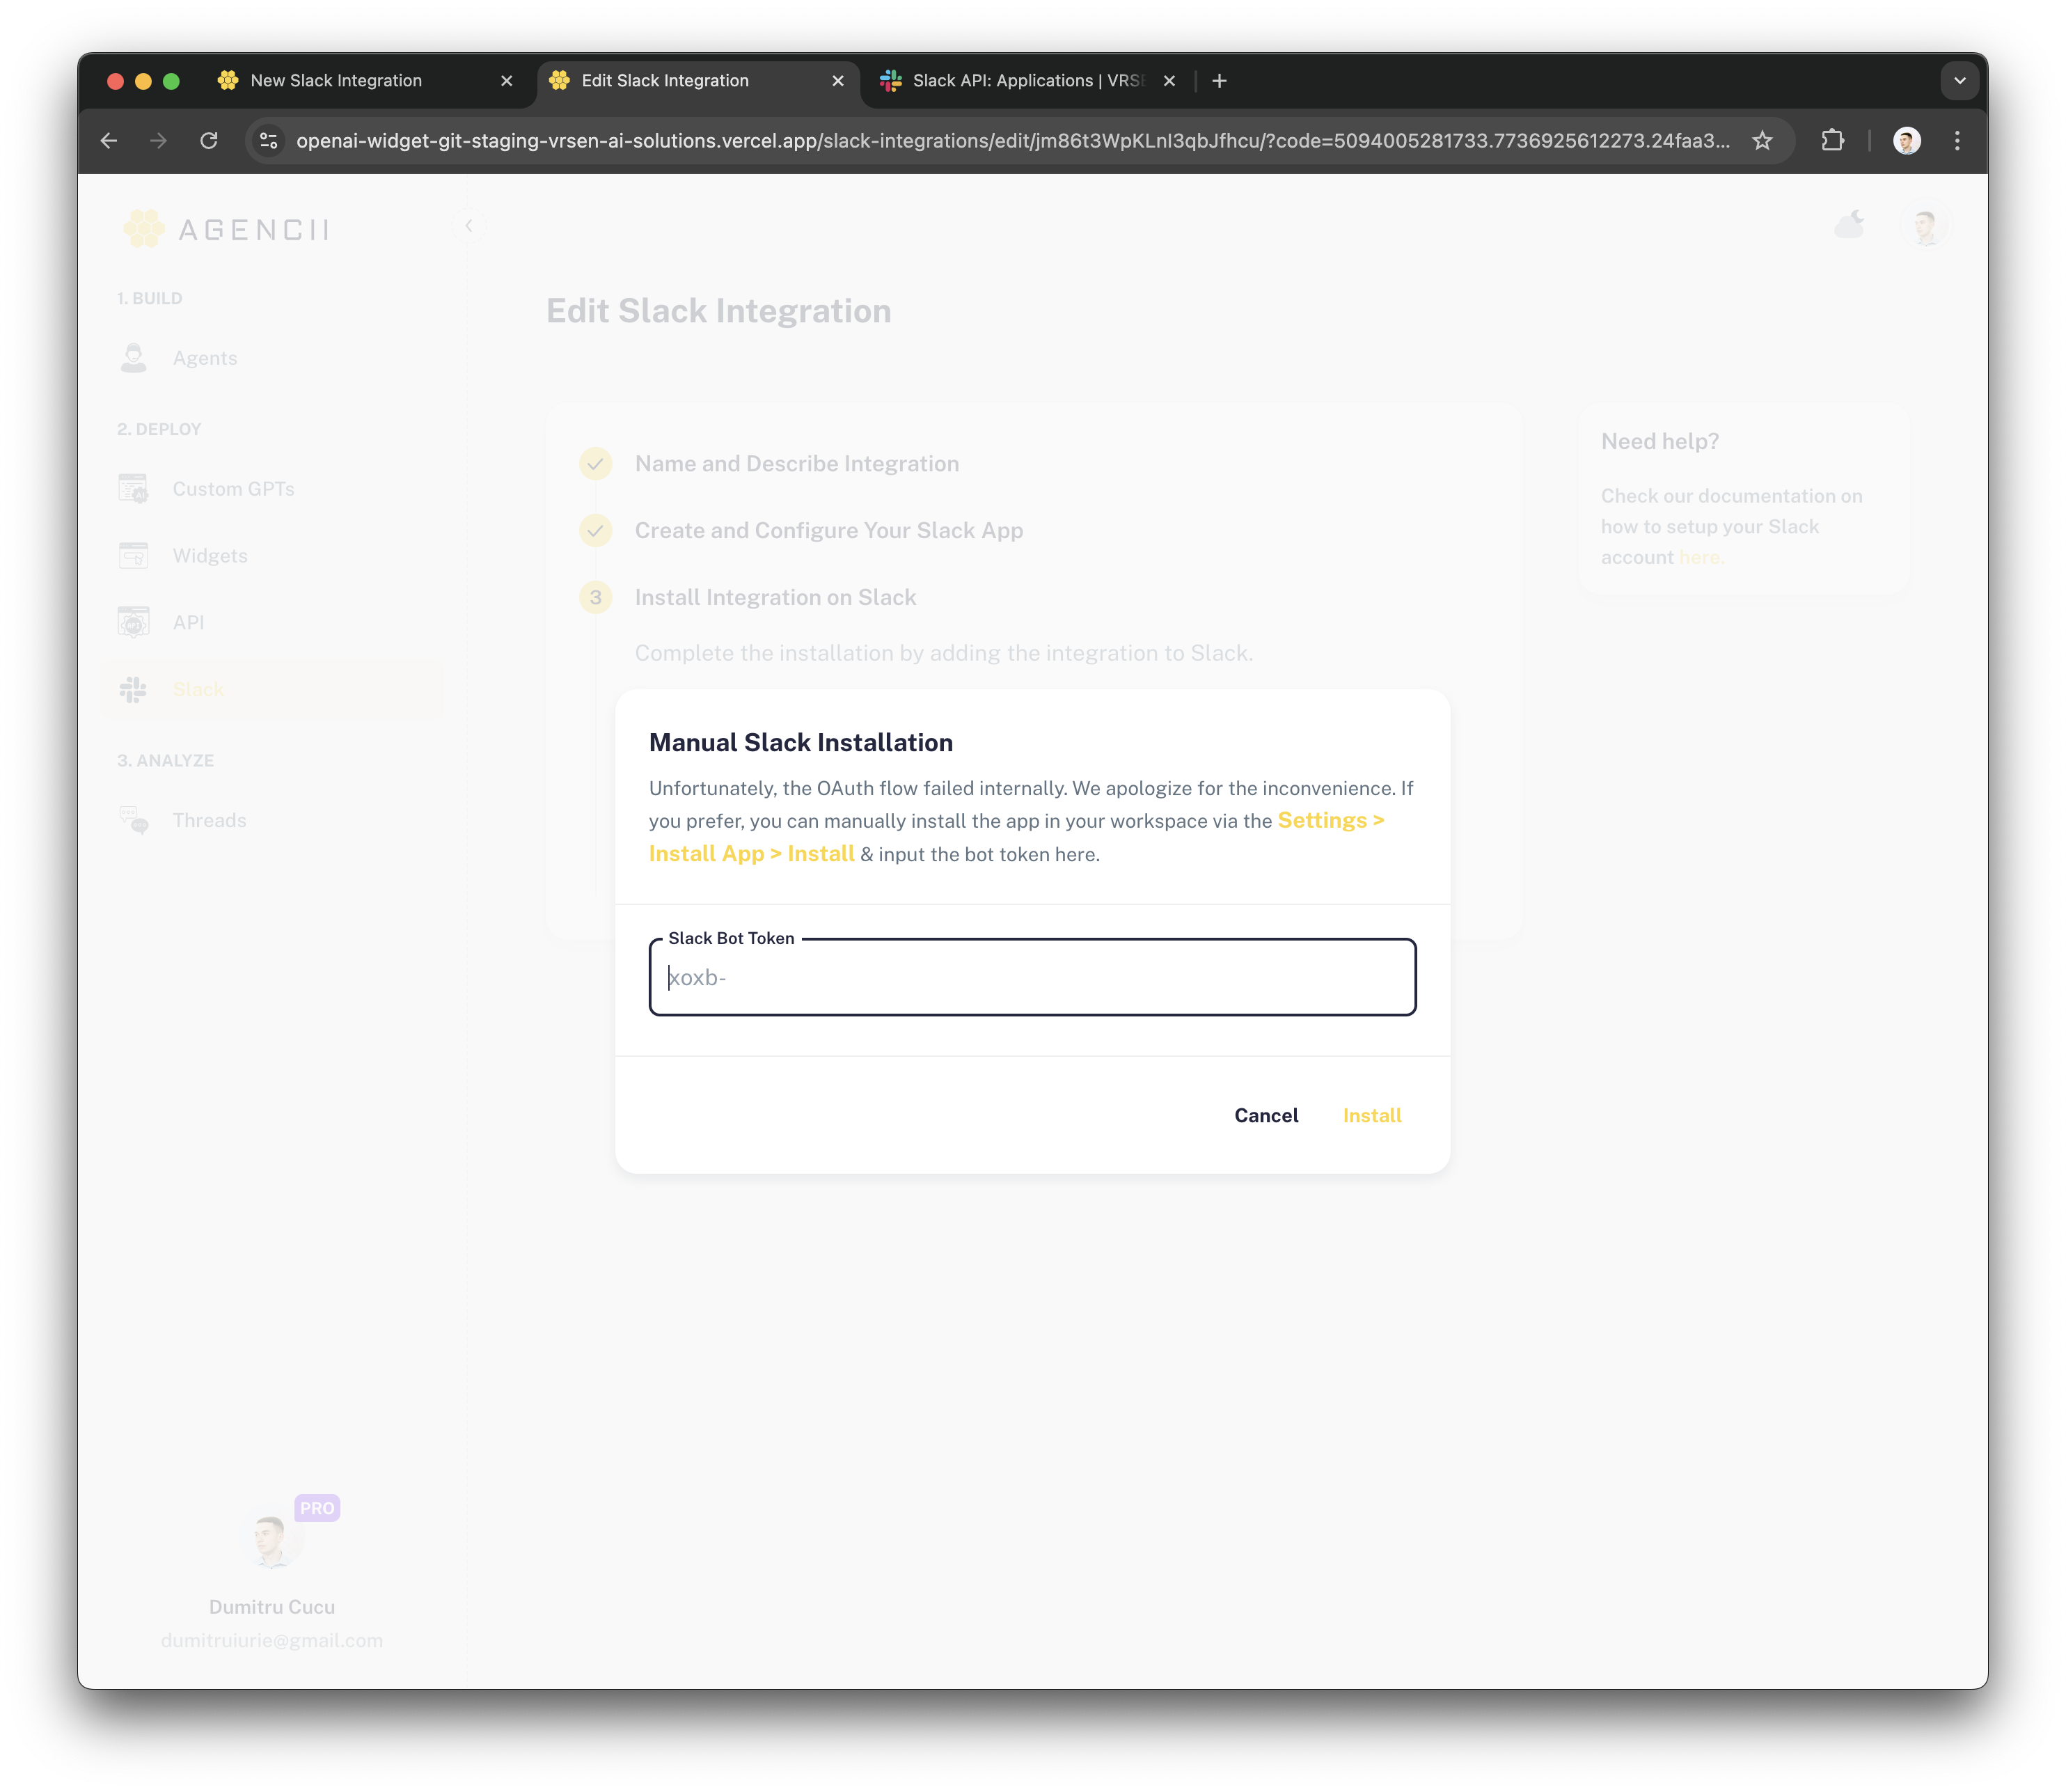The image size is (2066, 1792).
Task: Reload the current page
Action: (209, 141)
